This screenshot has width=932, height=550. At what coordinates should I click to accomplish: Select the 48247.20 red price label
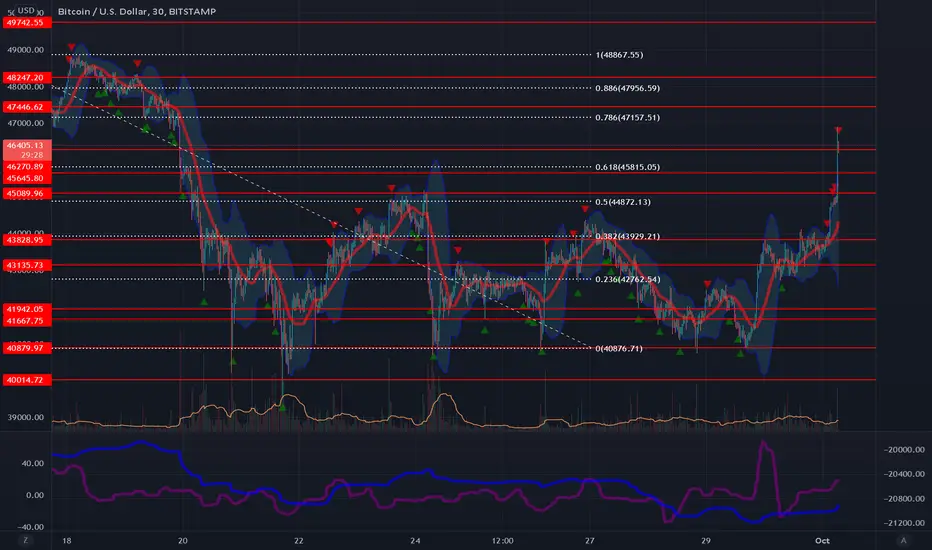tap(27, 77)
